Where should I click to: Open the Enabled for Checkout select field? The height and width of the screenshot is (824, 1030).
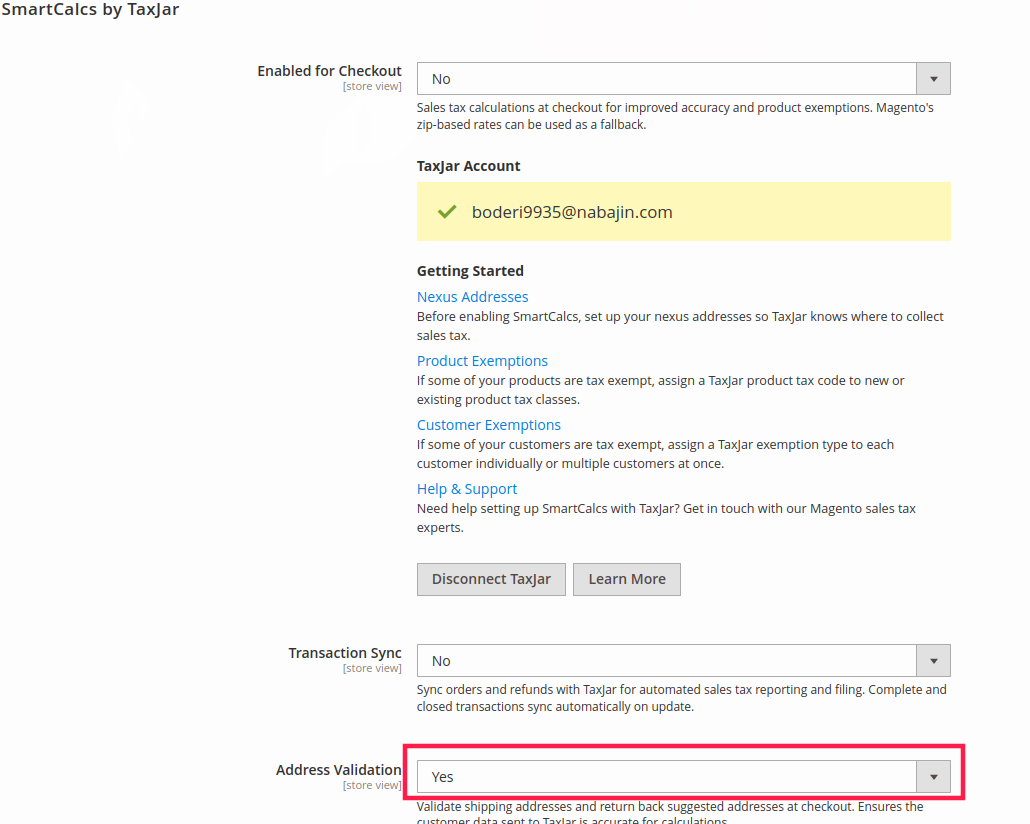[666, 79]
